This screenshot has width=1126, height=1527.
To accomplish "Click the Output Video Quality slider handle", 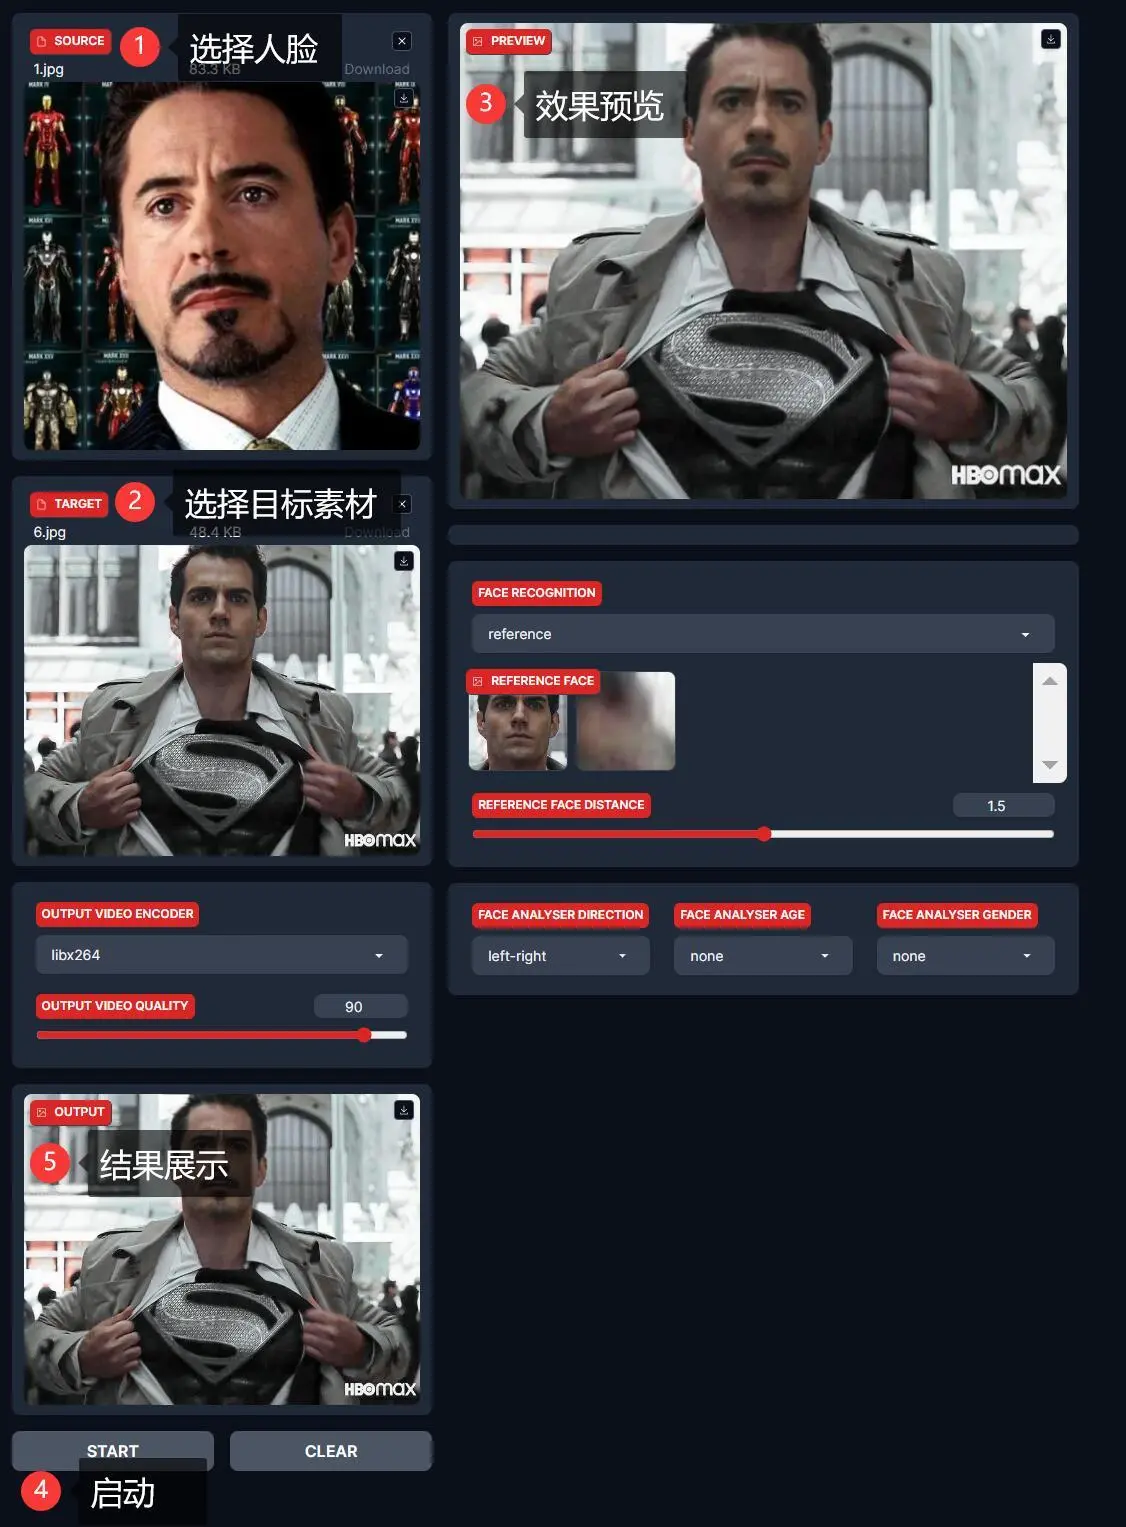I will click(364, 1035).
